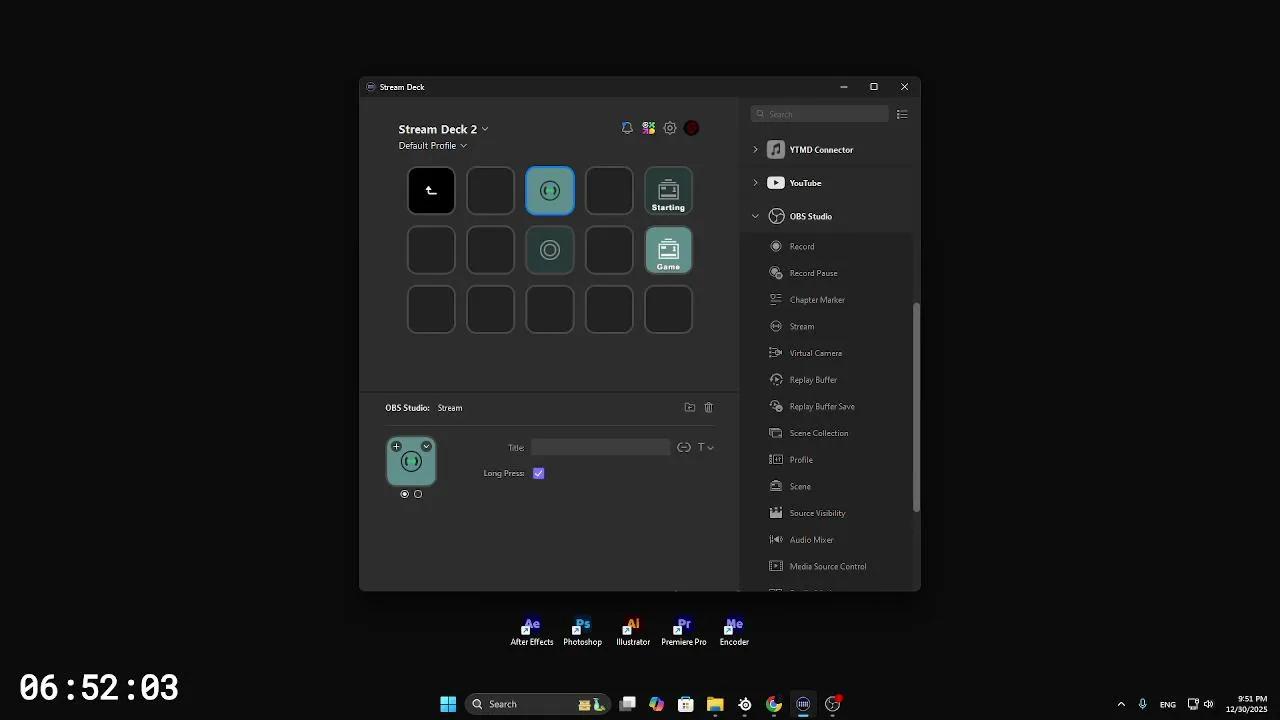Image resolution: width=1280 pixels, height=720 pixels.
Task: Click the taskbar Search box
Action: click(x=538, y=704)
